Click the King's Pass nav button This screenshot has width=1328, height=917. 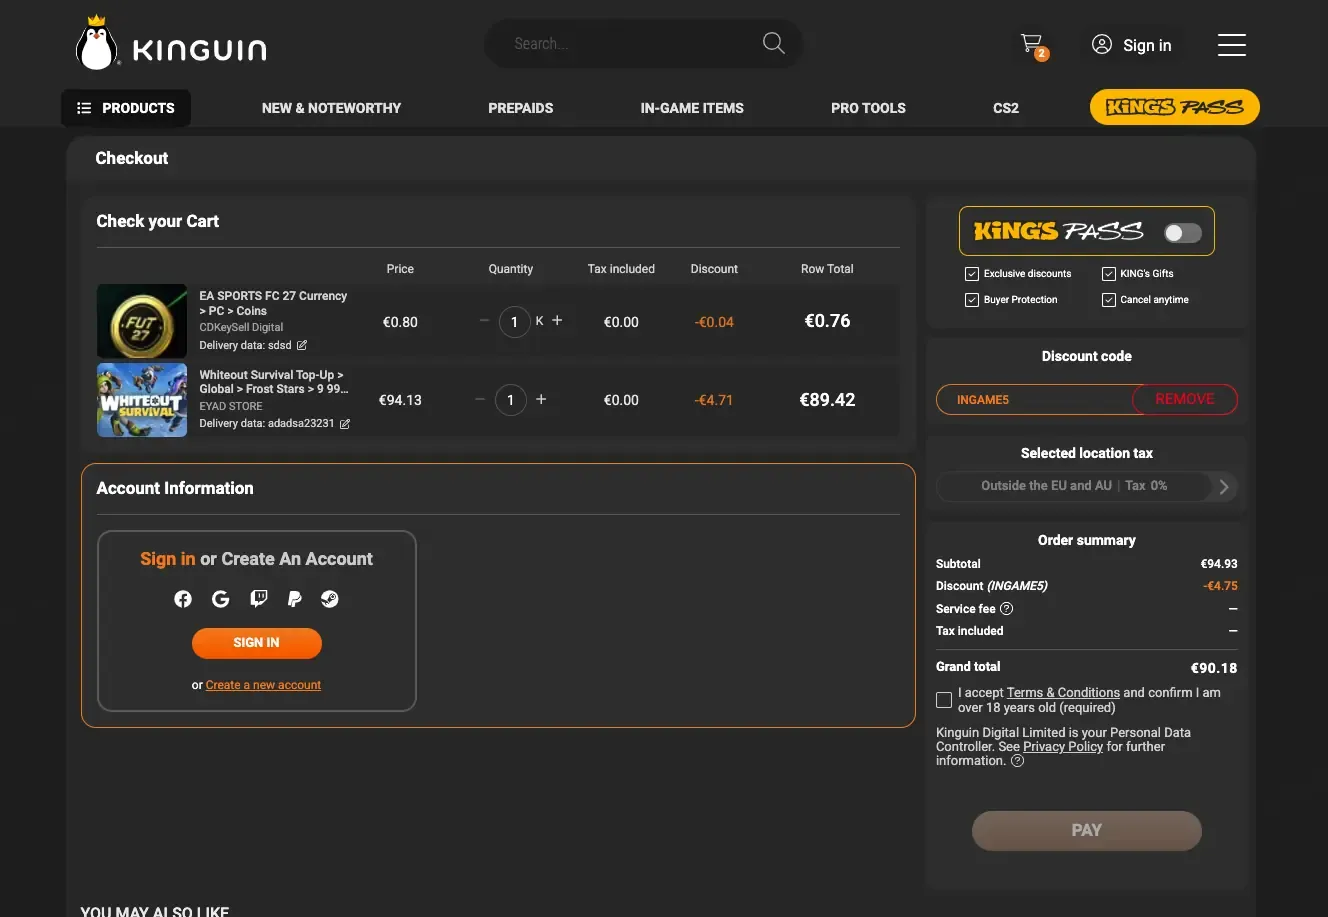1175,108
